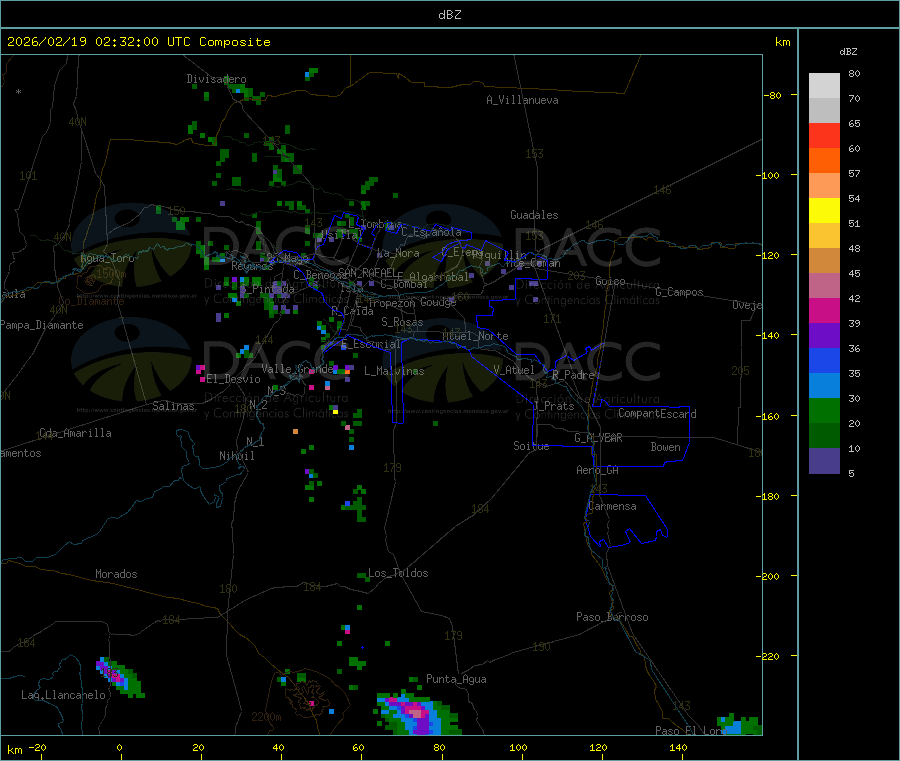Screen dimensions: 900x761
Task: Click the 65 dBZ red legend swatch
Action: [x=824, y=135]
